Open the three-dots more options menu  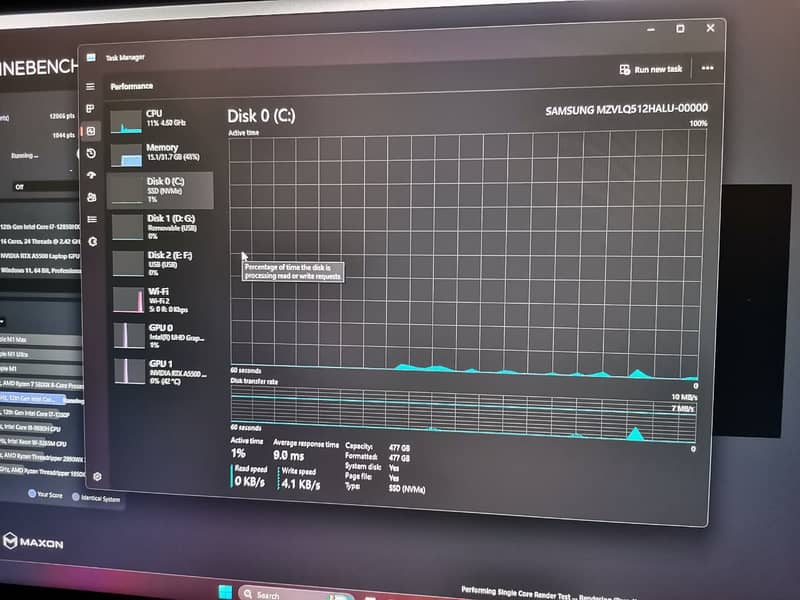coord(707,68)
